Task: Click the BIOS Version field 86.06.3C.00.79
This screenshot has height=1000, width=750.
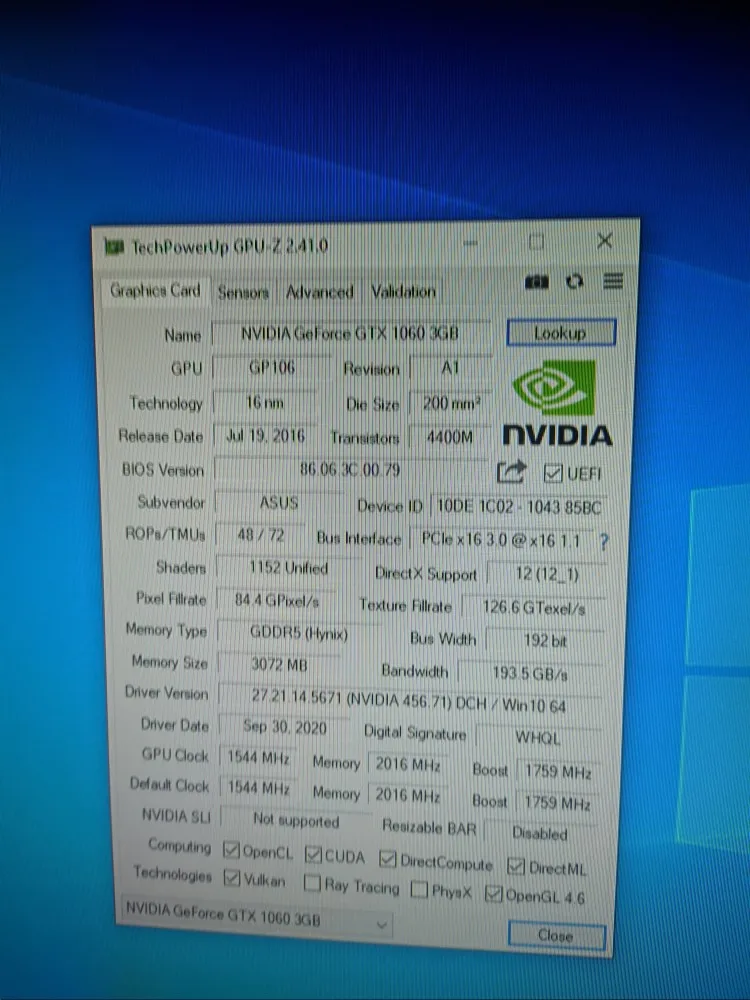Action: [x=349, y=470]
